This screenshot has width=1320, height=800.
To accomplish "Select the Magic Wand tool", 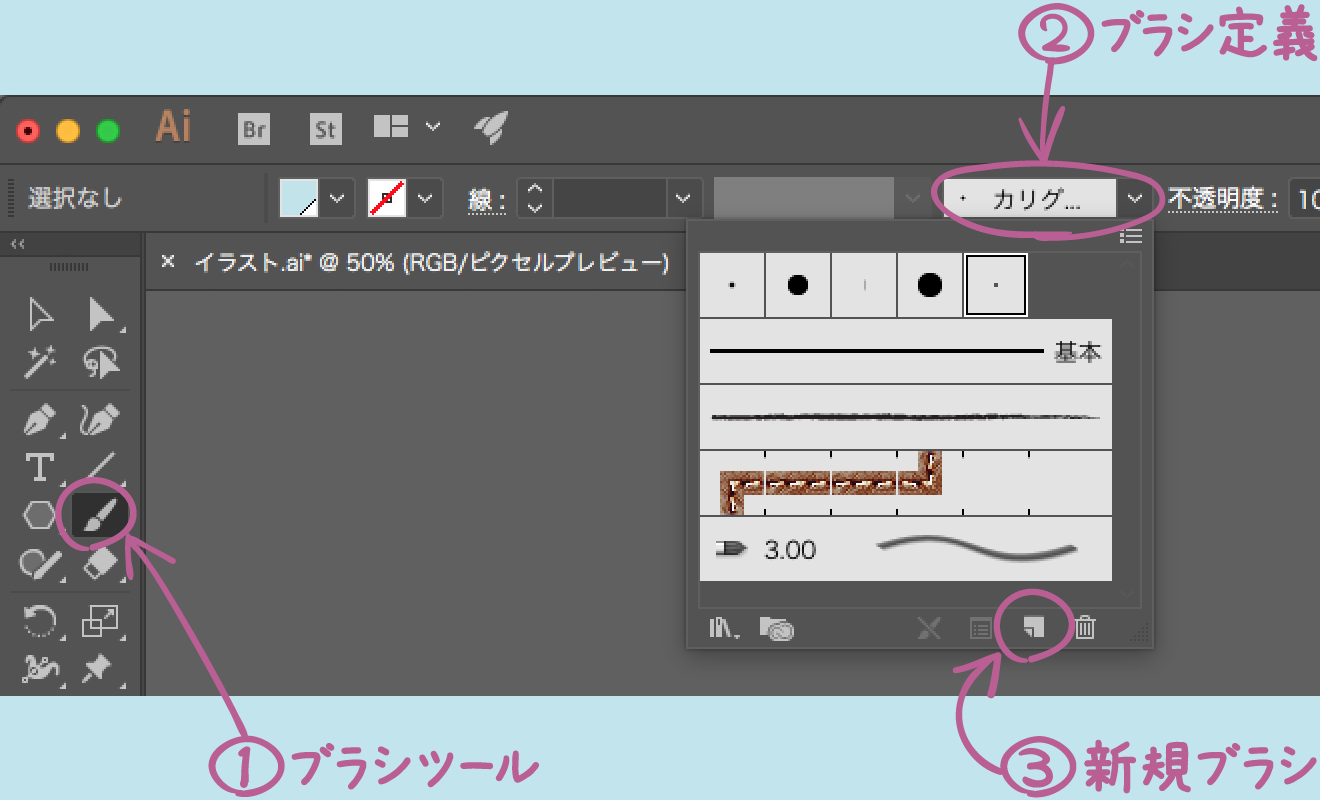I will [40, 363].
